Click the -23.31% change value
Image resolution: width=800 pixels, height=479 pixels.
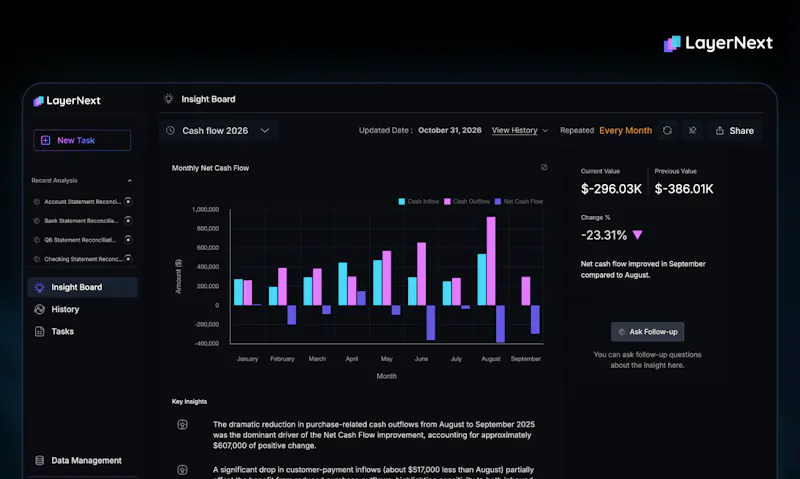[x=604, y=235]
